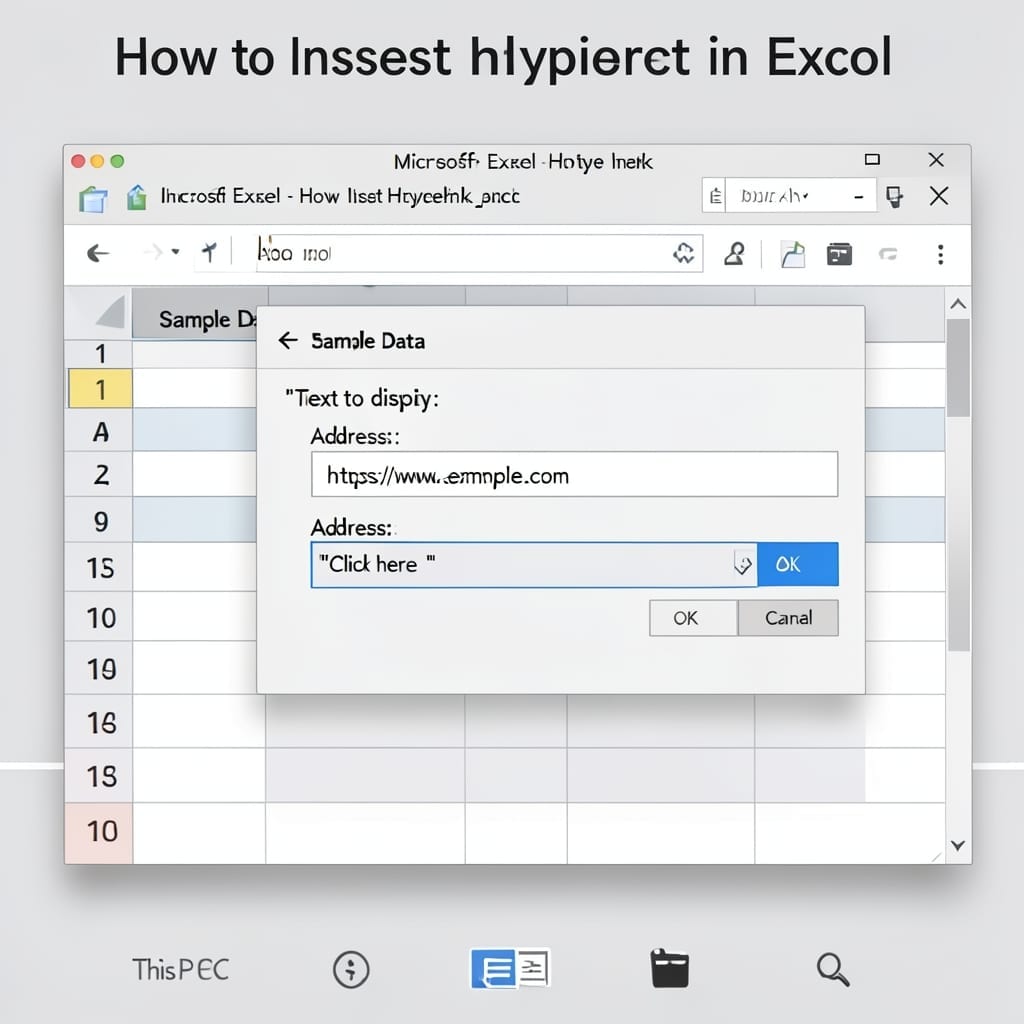Open the history dropdown next to the forward arrow
This screenshot has width=1024, height=1024.
pos(176,251)
